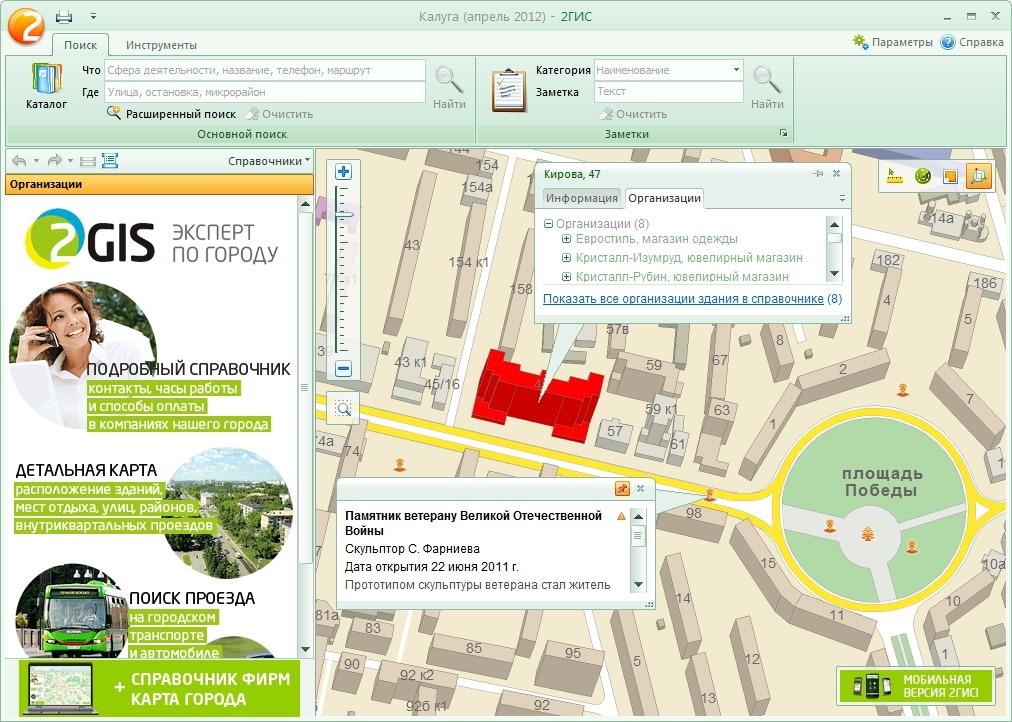Pin the Кирова, 47 popup
The width and height of the screenshot is (1012, 722).
(818, 174)
